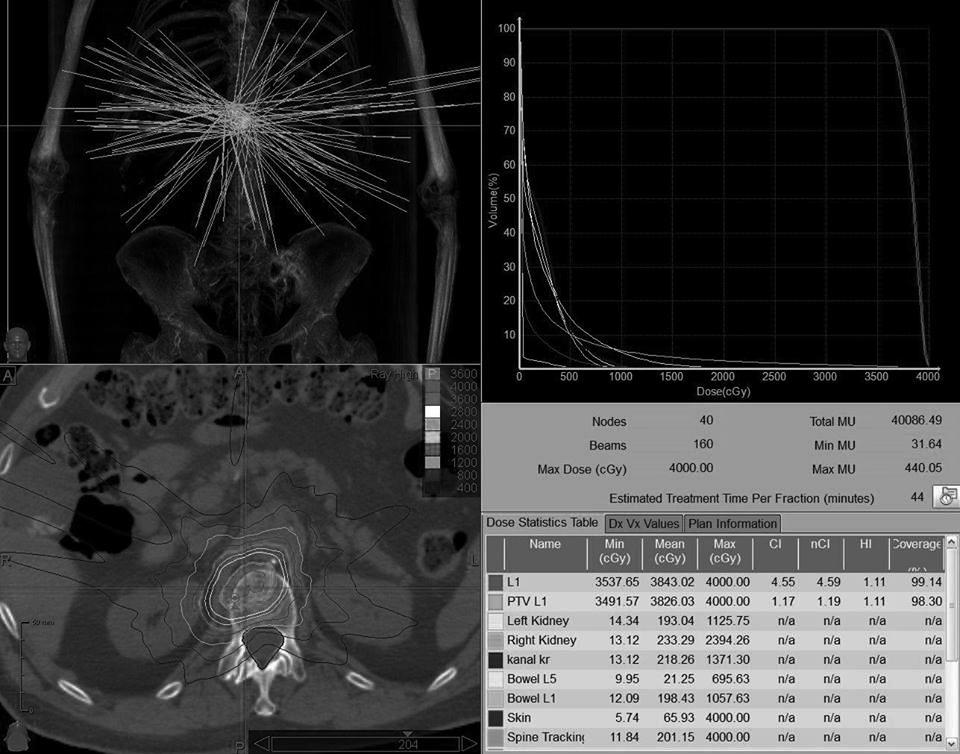Click the Skin structure color swatch
960x754 pixels.
495,718
